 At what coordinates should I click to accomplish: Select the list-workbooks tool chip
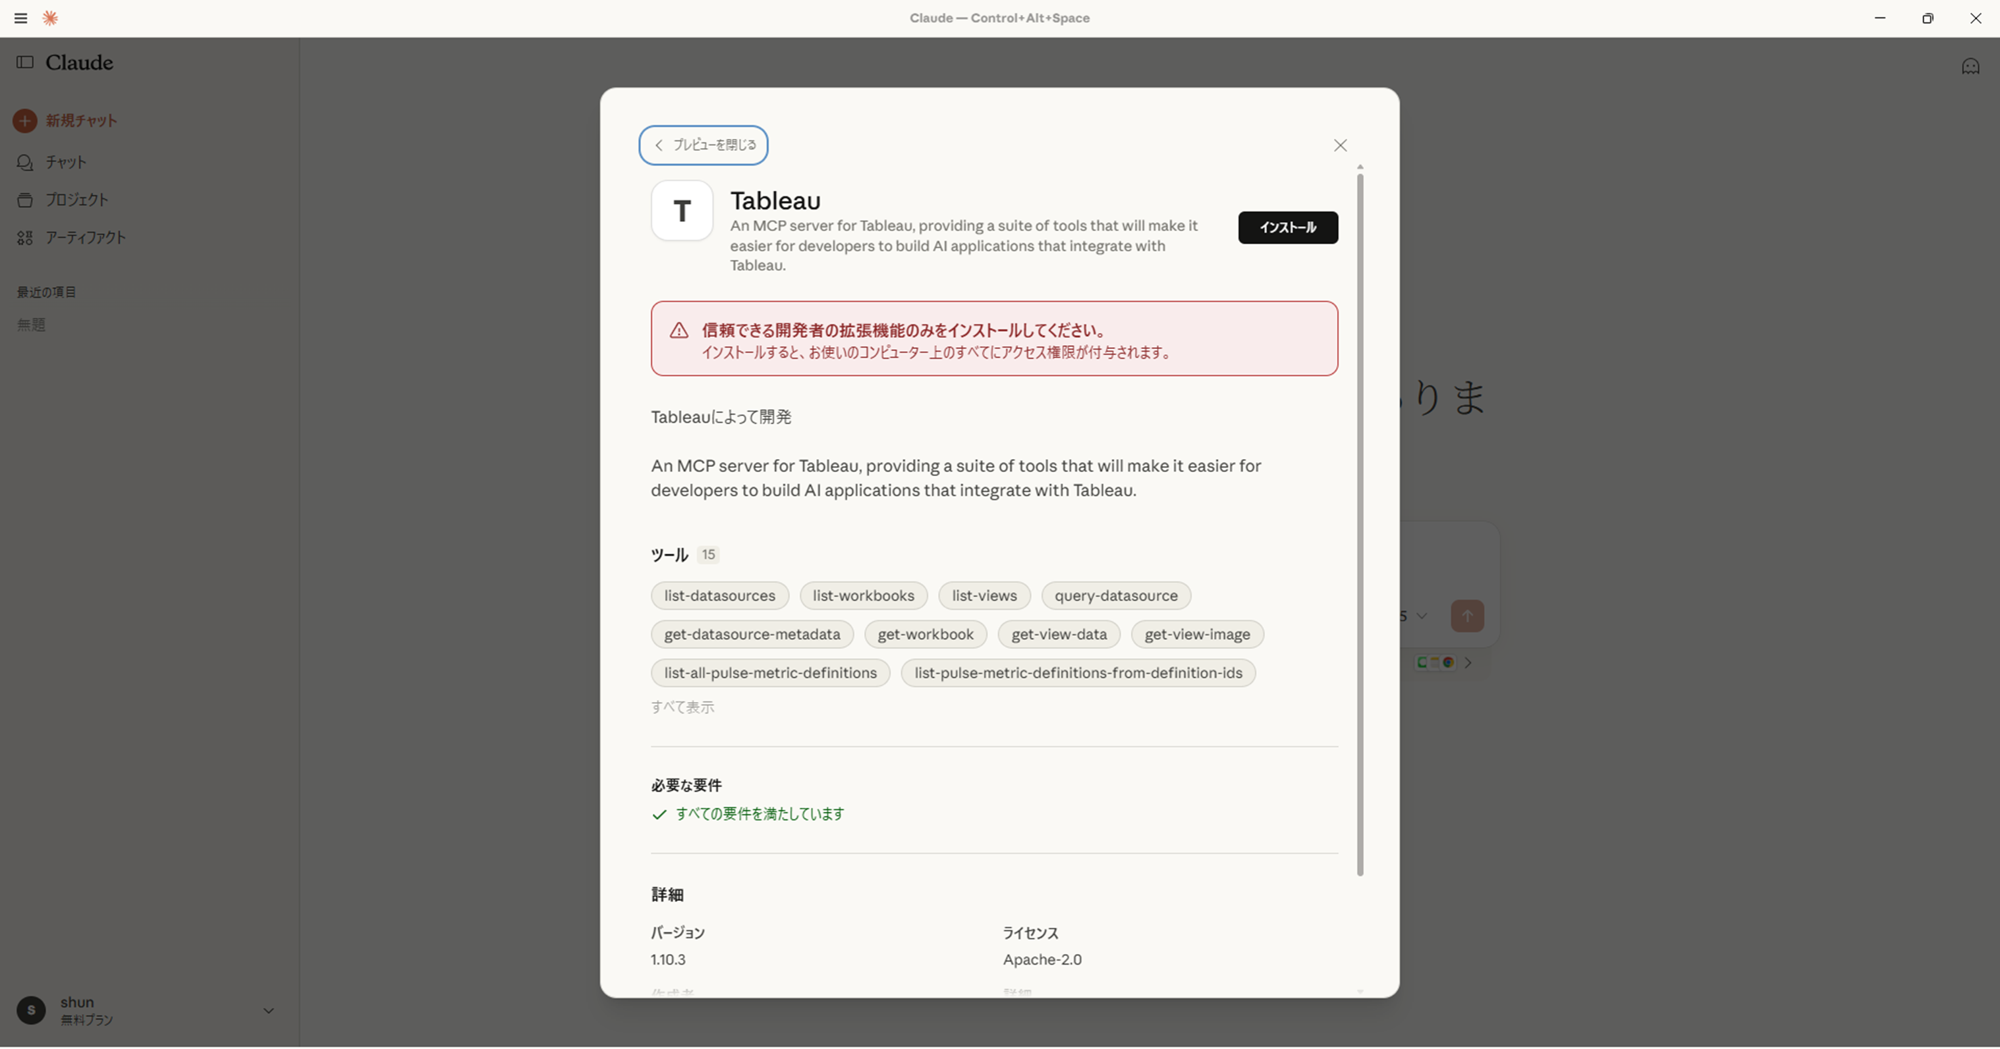click(863, 595)
